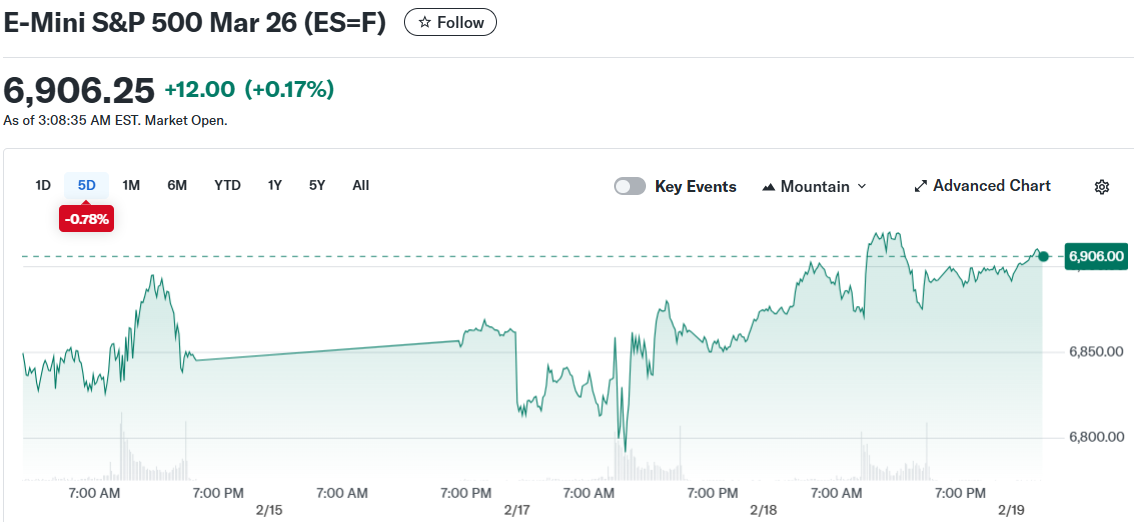Viewport: 1134px width, 522px height.
Task: Click the Mountain chart type icon
Action: pos(769,187)
